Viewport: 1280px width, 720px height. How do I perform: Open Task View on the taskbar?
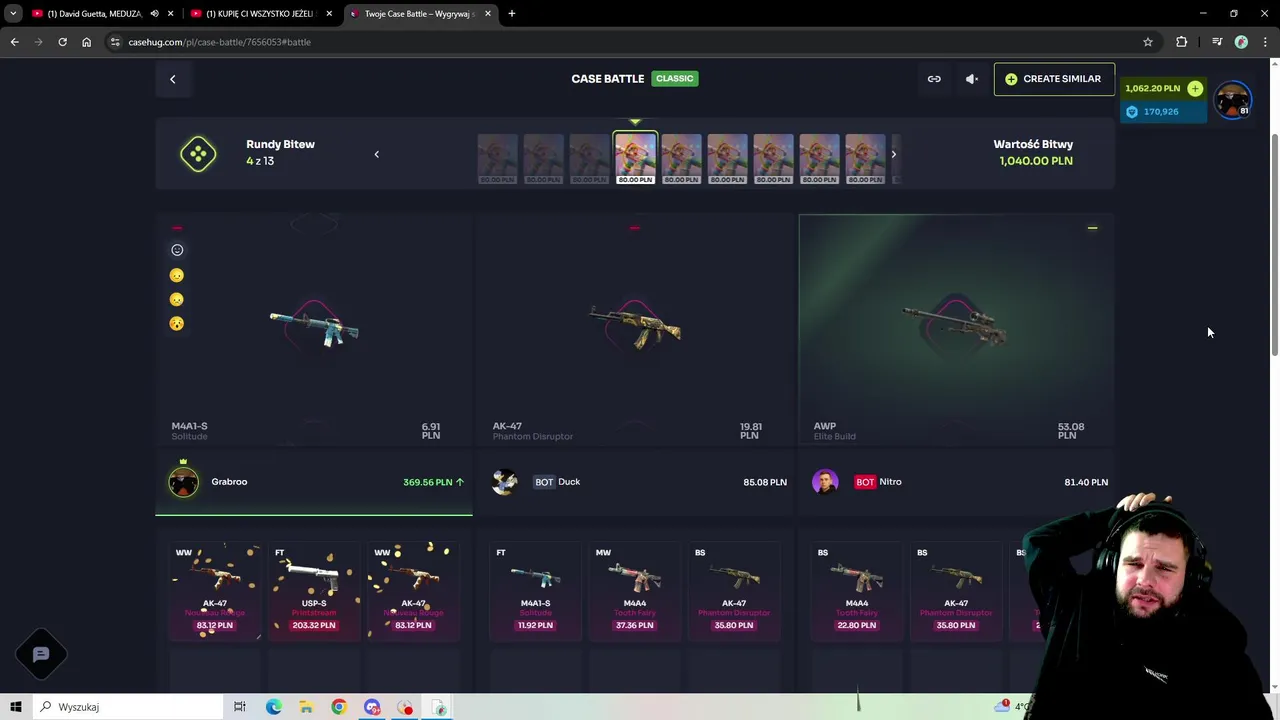click(x=240, y=707)
